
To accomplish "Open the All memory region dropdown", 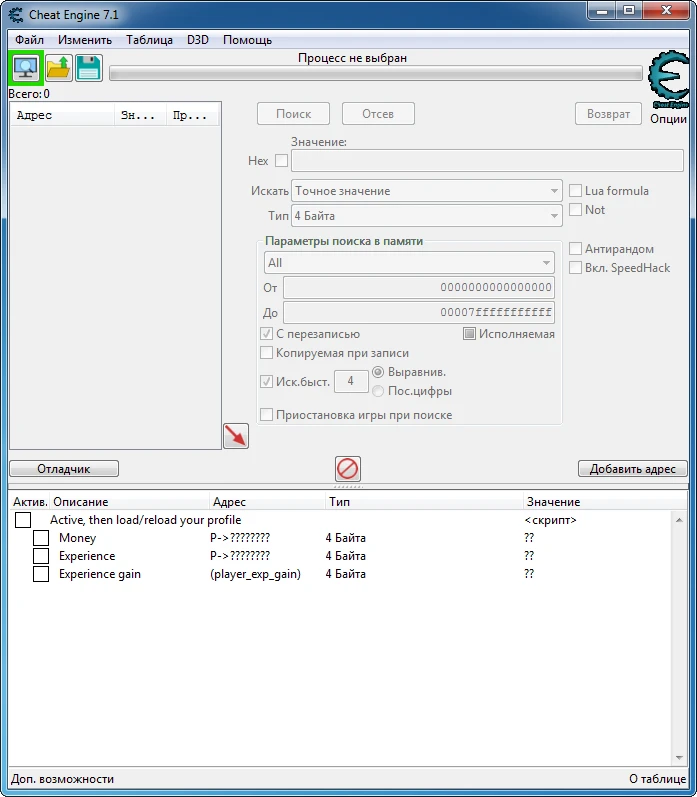I will (409, 263).
